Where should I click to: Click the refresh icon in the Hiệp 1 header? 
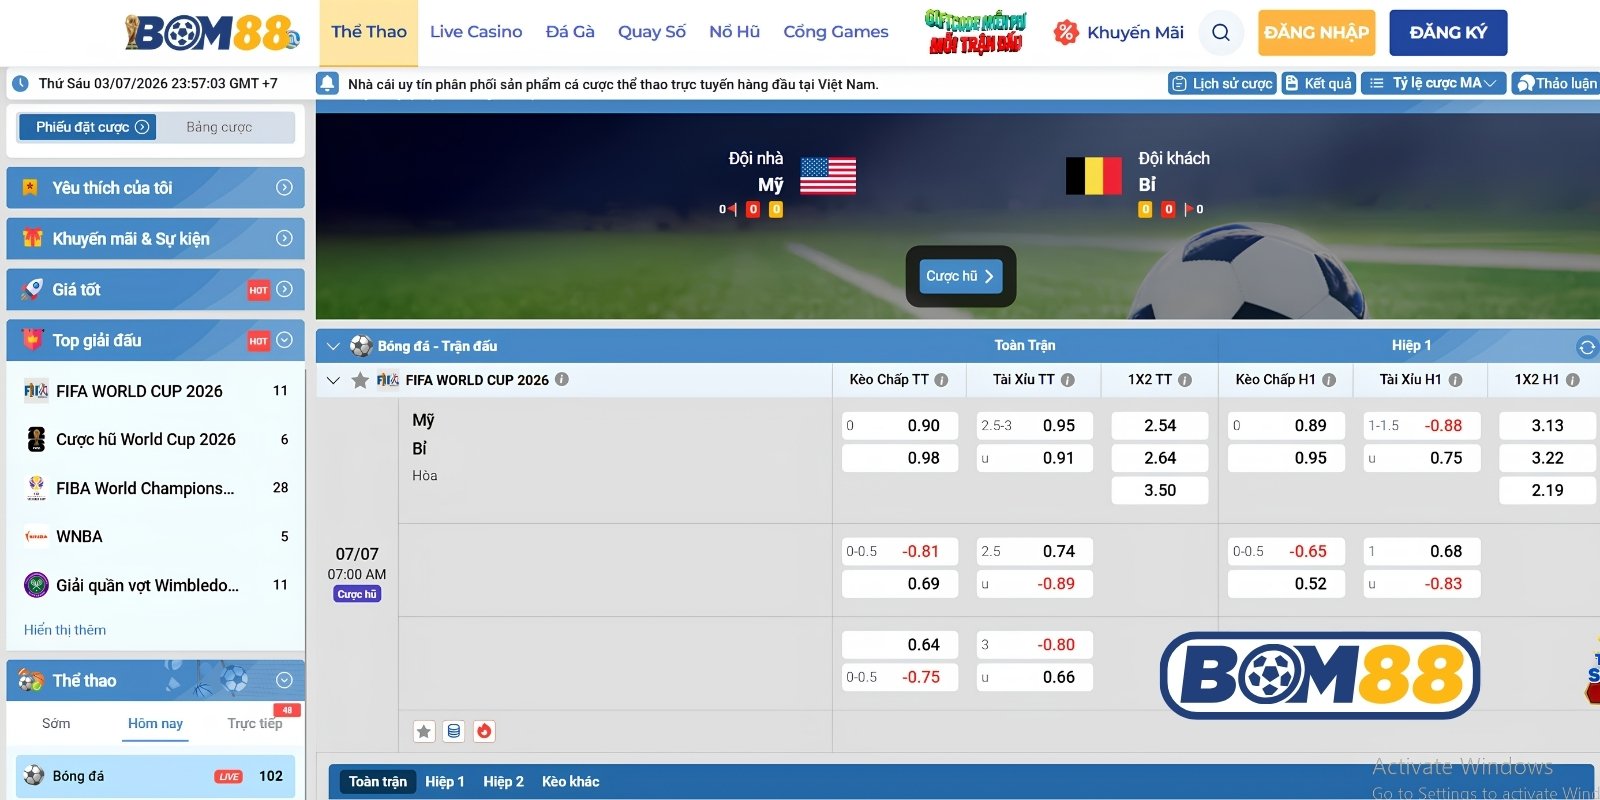(x=1586, y=347)
